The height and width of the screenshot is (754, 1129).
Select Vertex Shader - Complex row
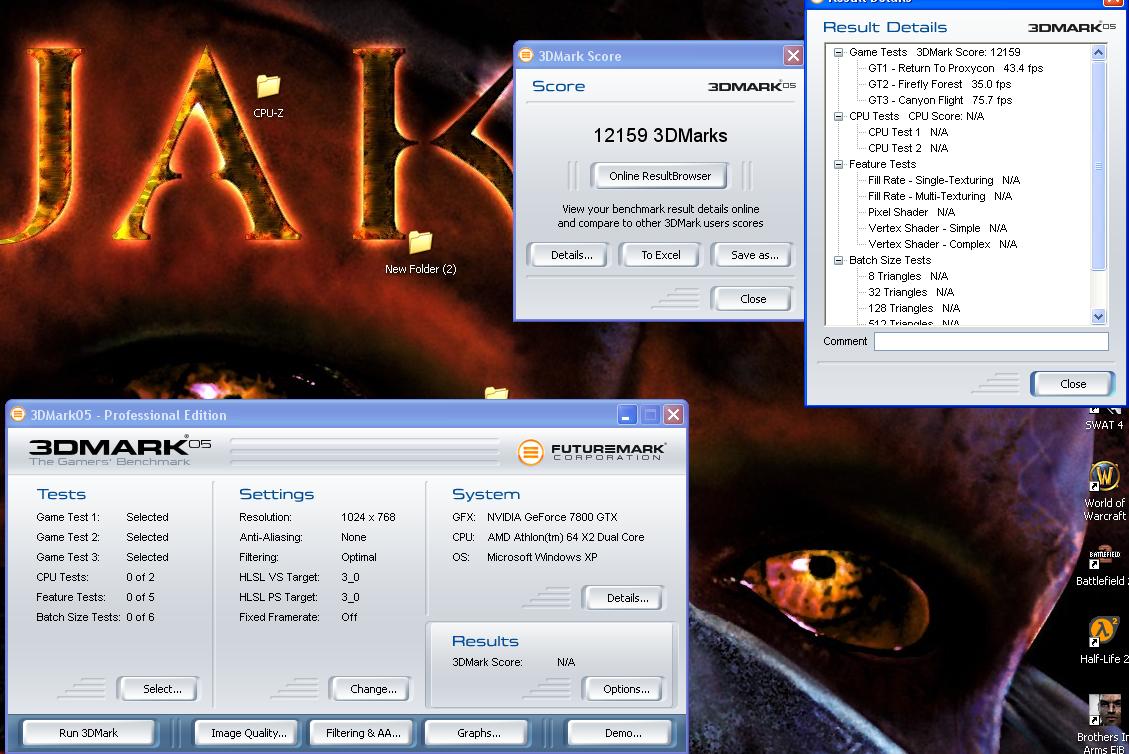point(943,244)
